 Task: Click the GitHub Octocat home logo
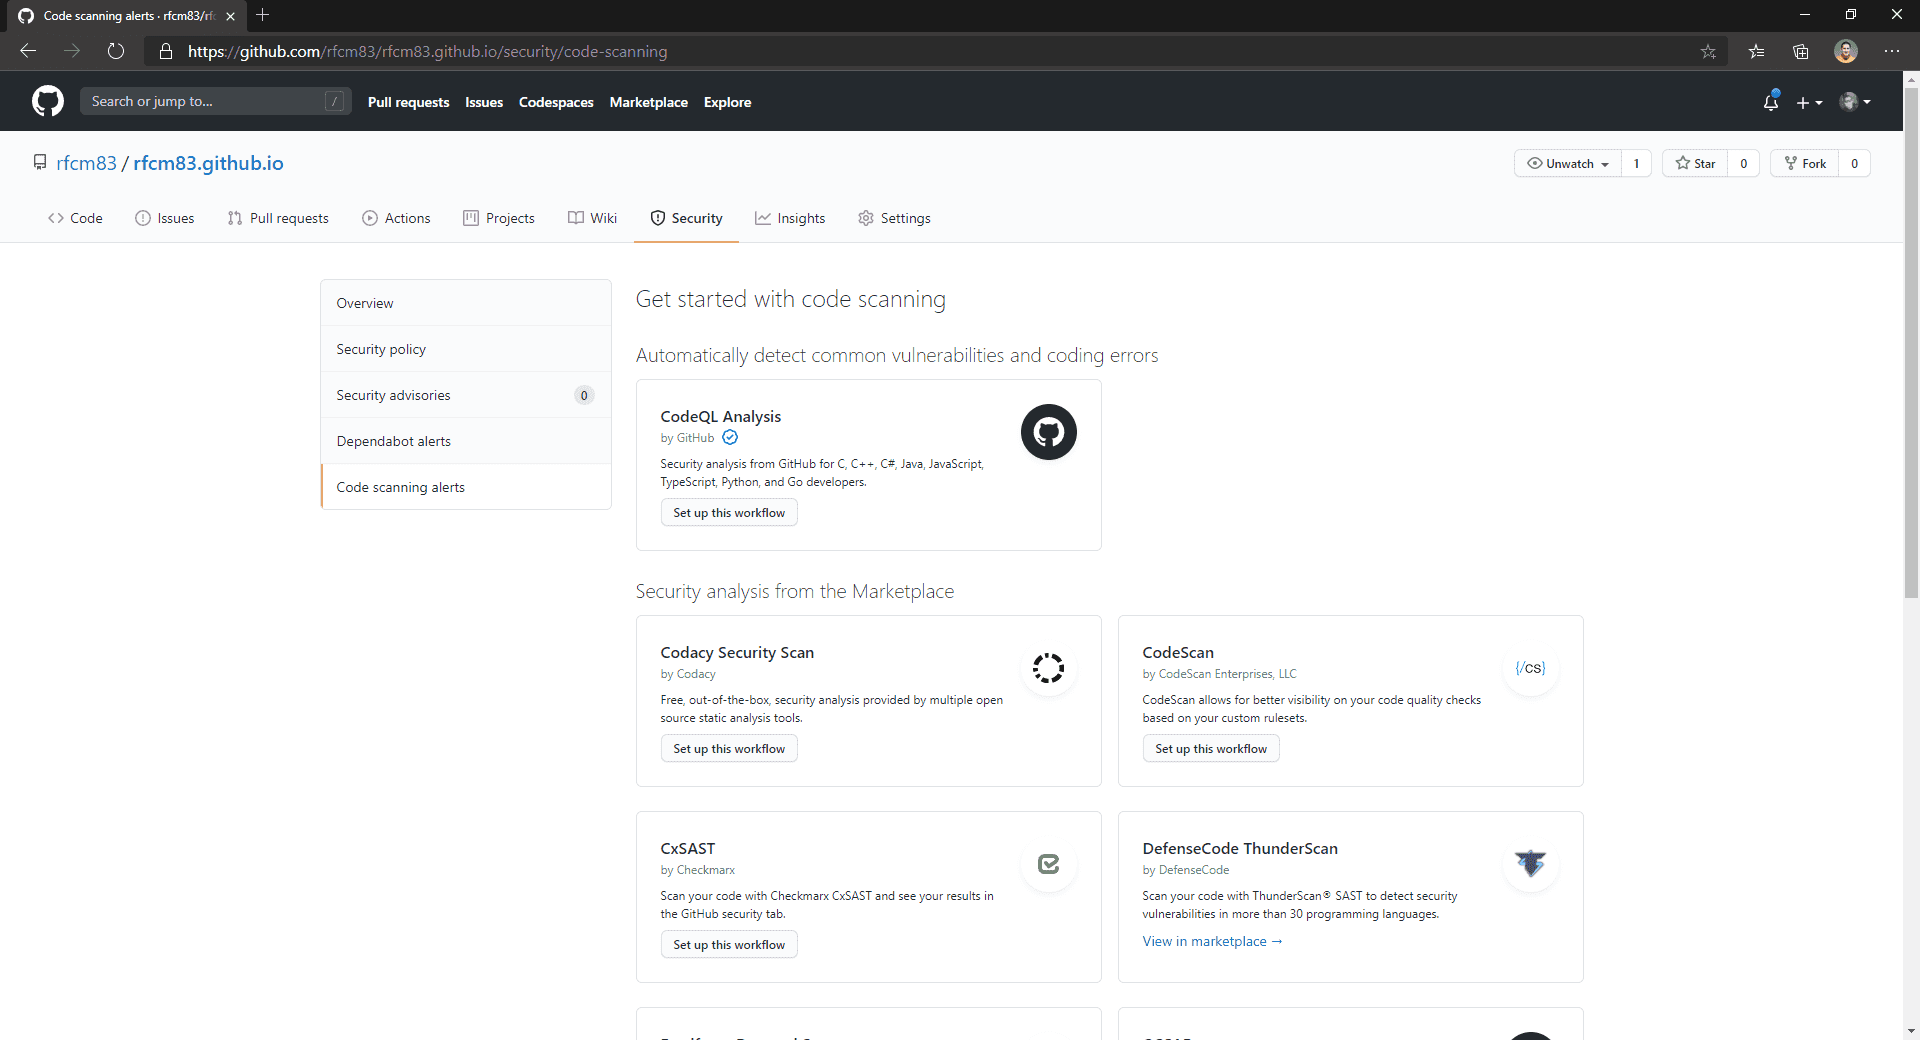tap(47, 101)
